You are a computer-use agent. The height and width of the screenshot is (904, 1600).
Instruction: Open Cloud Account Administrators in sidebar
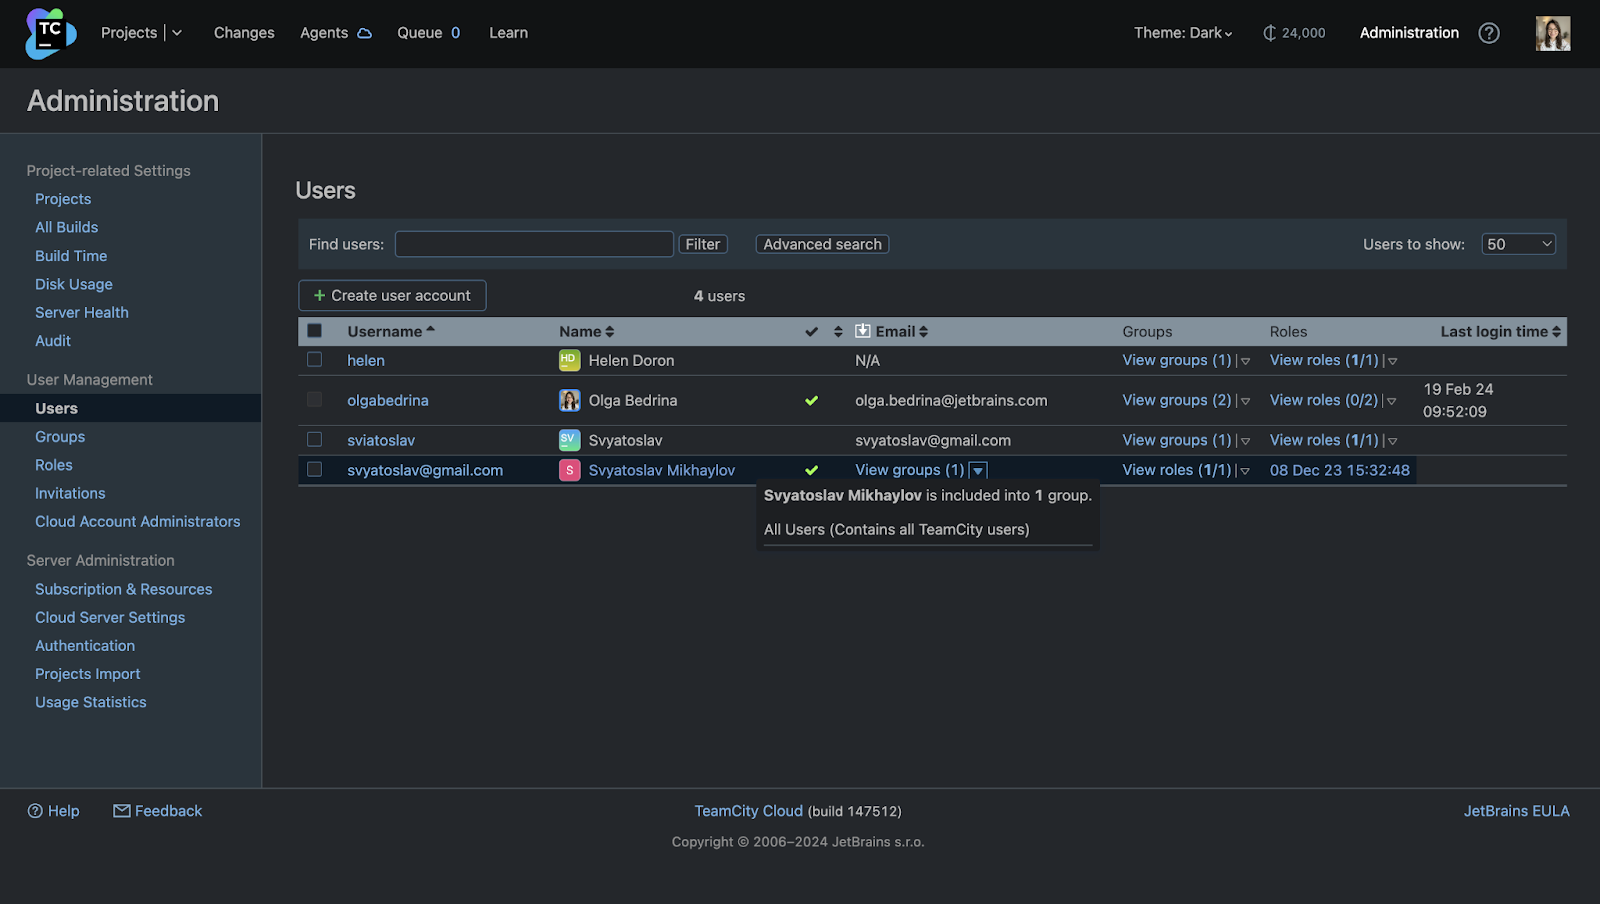pyautogui.click(x=138, y=522)
